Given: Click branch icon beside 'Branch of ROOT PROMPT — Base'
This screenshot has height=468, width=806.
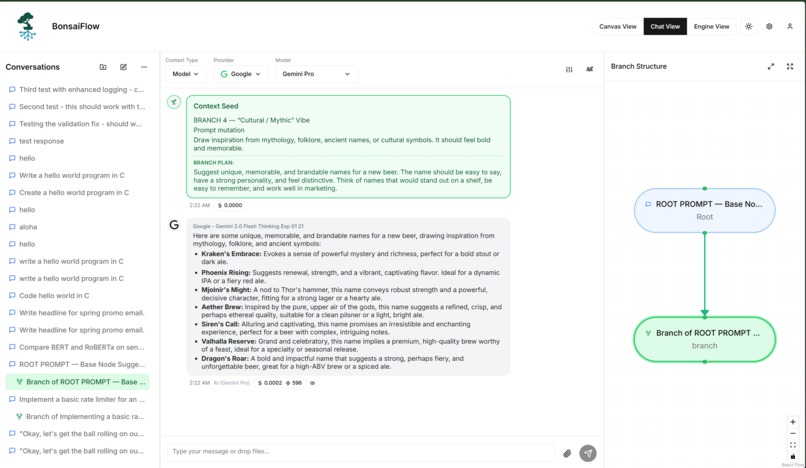Looking at the screenshot, I should coord(20,382).
